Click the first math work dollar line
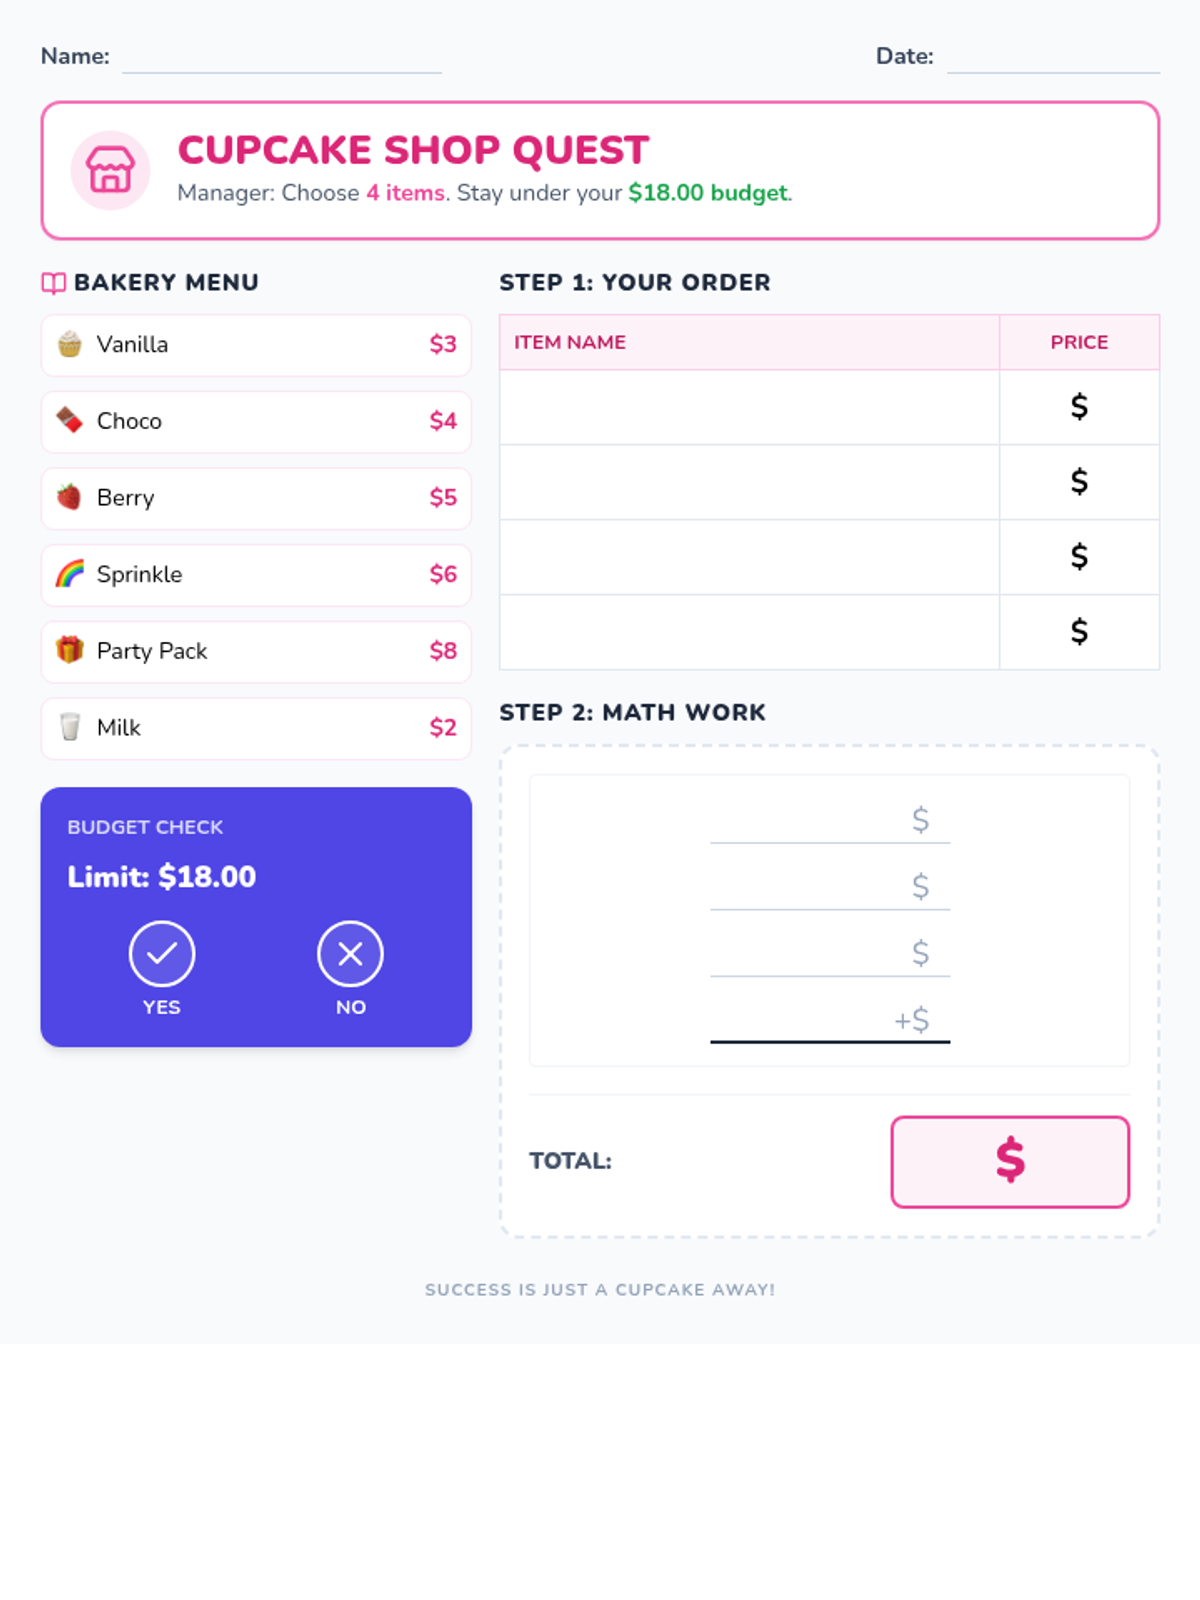1200x1600 pixels. click(x=830, y=821)
